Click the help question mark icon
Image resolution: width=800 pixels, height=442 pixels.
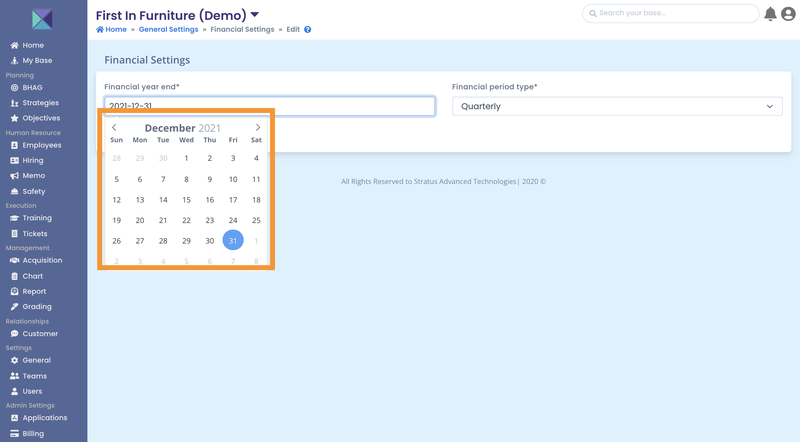[x=307, y=30]
